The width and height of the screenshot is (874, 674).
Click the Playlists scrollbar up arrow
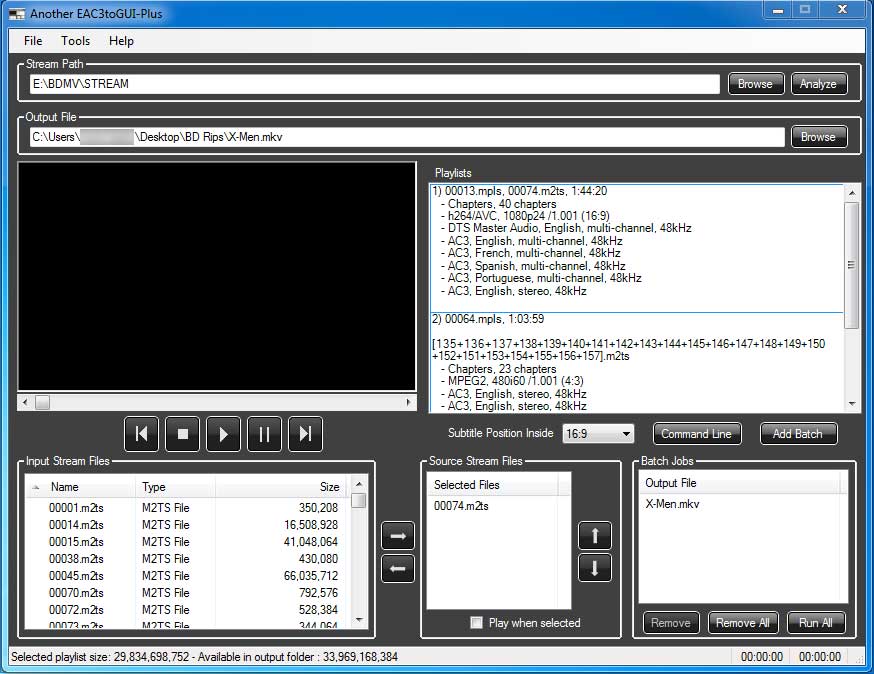(852, 193)
